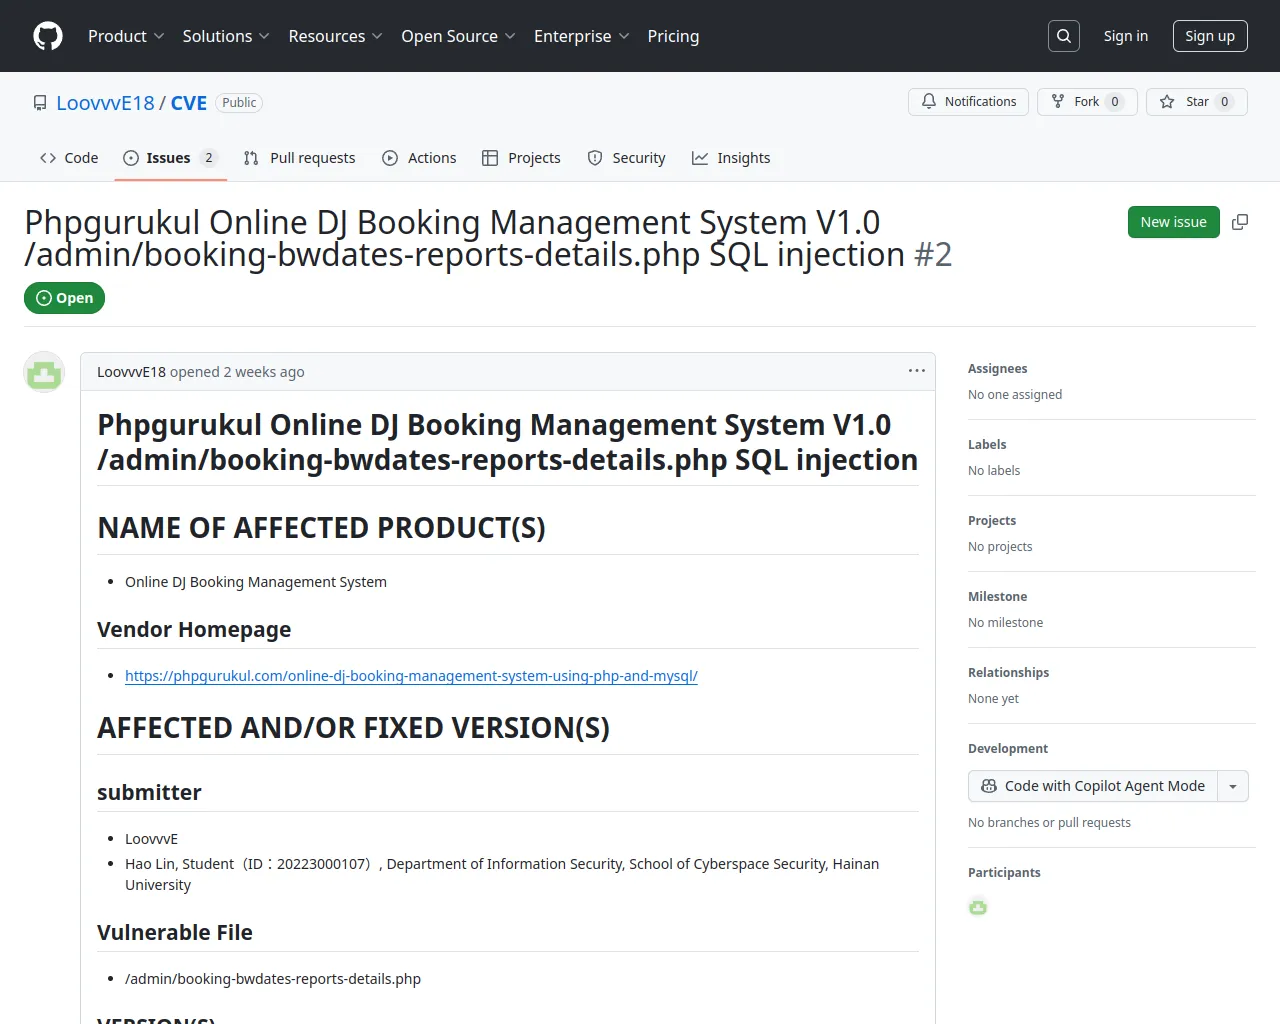The image size is (1280, 1024).
Task: Expand the Open Source menu
Action: coord(458,36)
